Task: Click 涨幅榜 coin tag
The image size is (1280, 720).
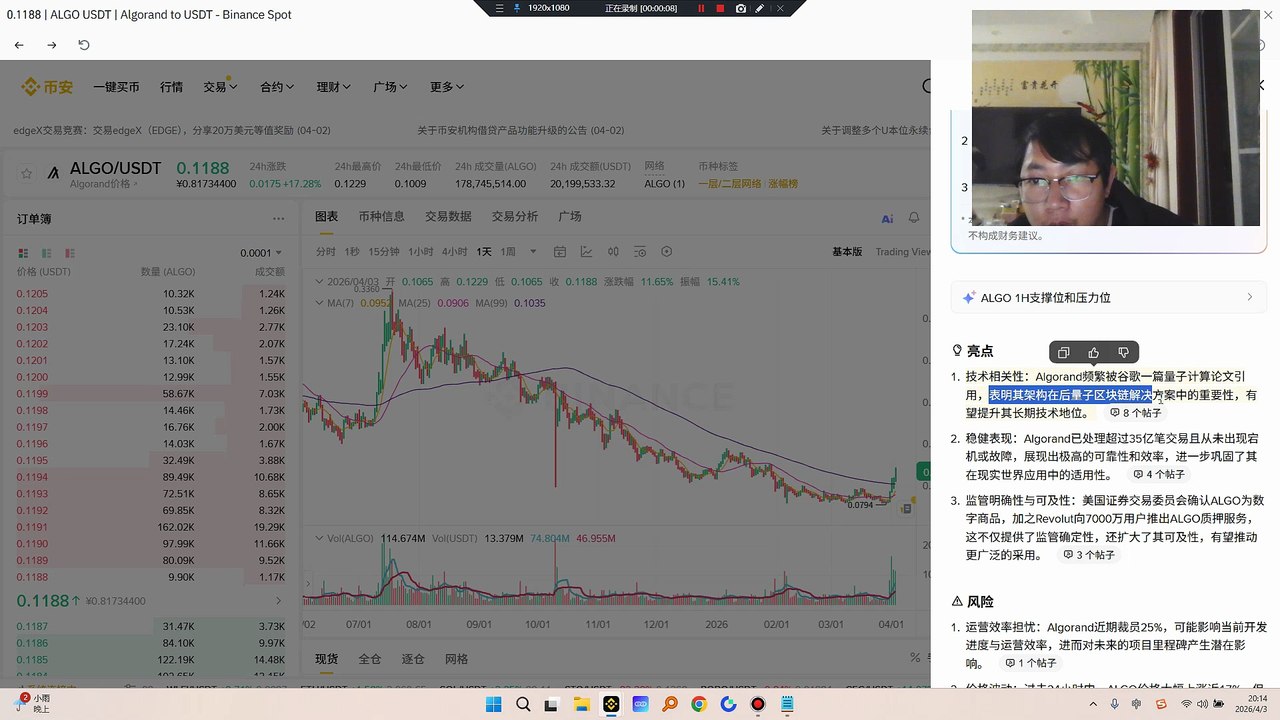Action: point(783,184)
